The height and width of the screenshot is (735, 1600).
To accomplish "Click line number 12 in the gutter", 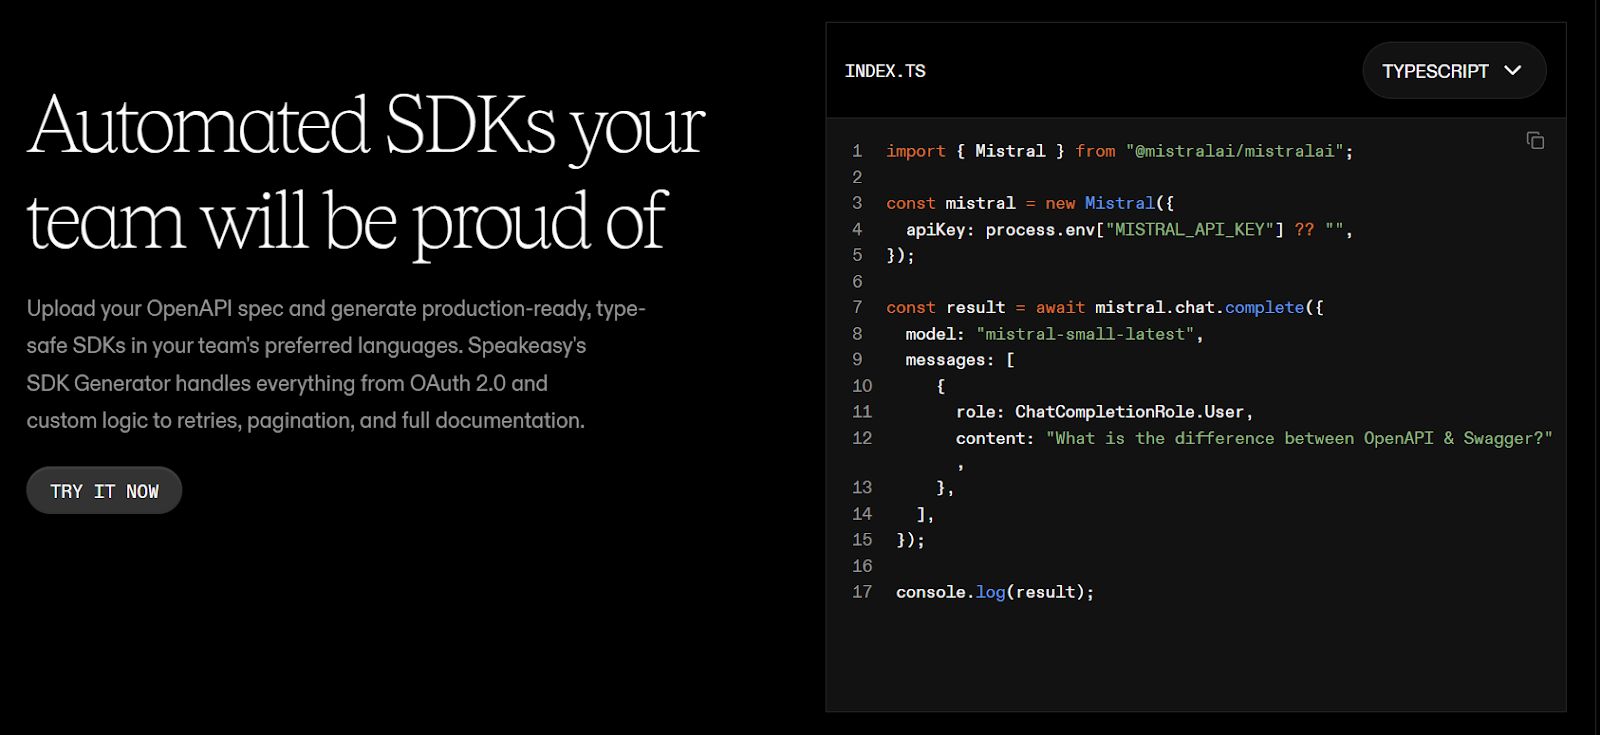I will (862, 438).
